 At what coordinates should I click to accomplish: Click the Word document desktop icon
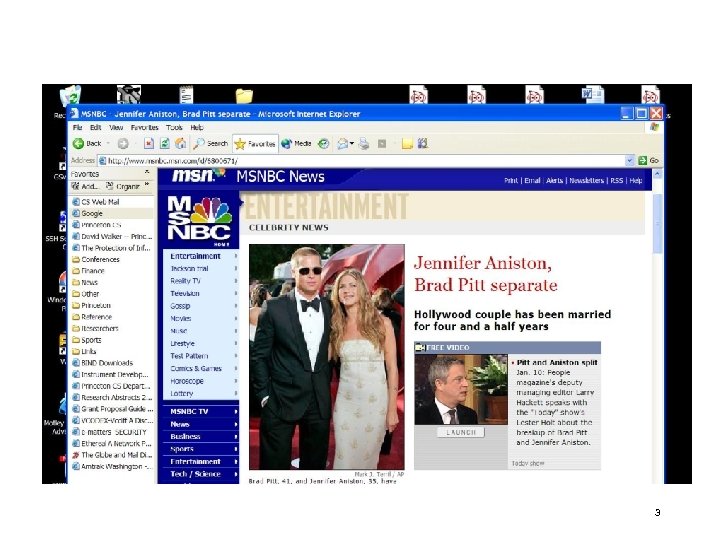pyautogui.click(x=592, y=94)
